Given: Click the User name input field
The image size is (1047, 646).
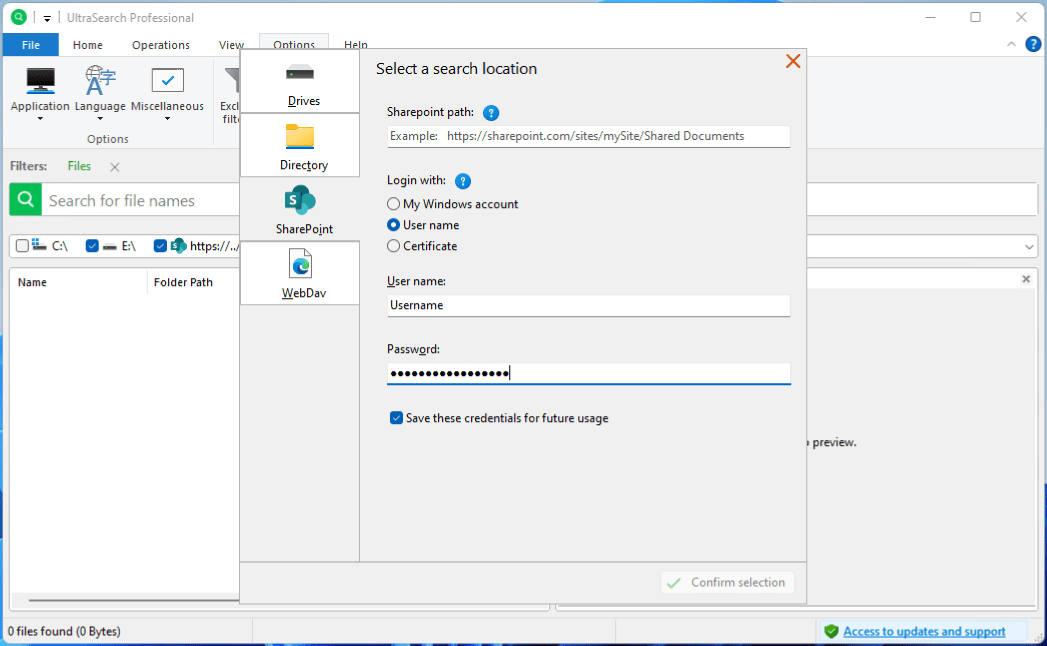Looking at the screenshot, I should pos(588,305).
